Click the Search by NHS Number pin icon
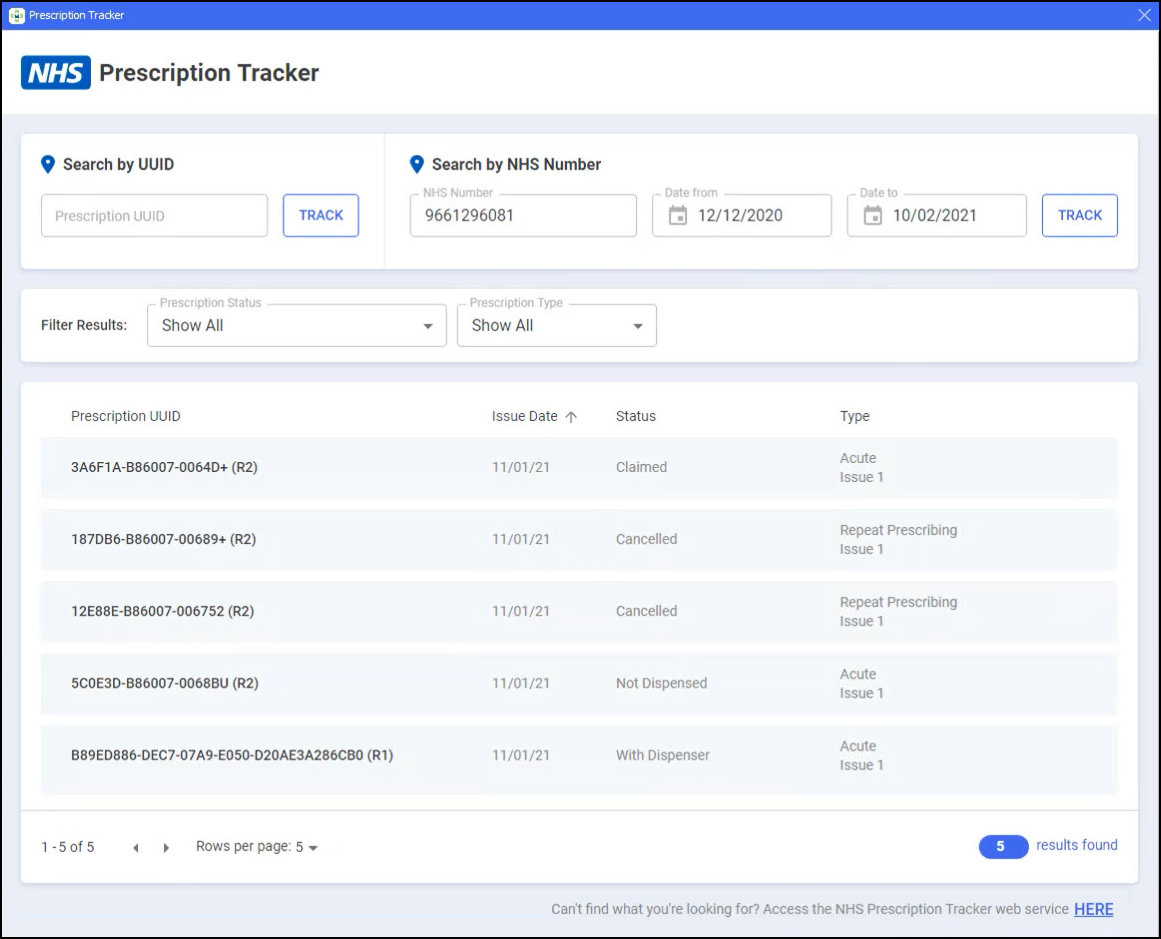Viewport: 1161px width, 939px height. pyautogui.click(x=417, y=165)
